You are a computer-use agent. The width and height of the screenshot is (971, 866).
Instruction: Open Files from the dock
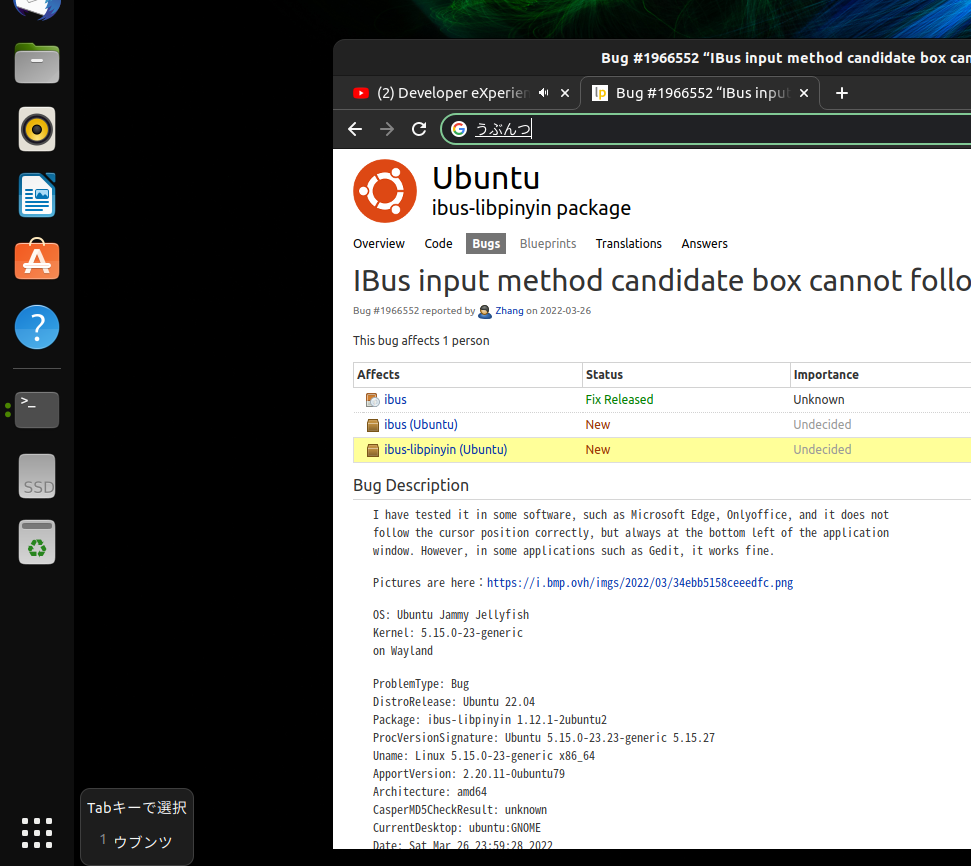[x=37, y=63]
